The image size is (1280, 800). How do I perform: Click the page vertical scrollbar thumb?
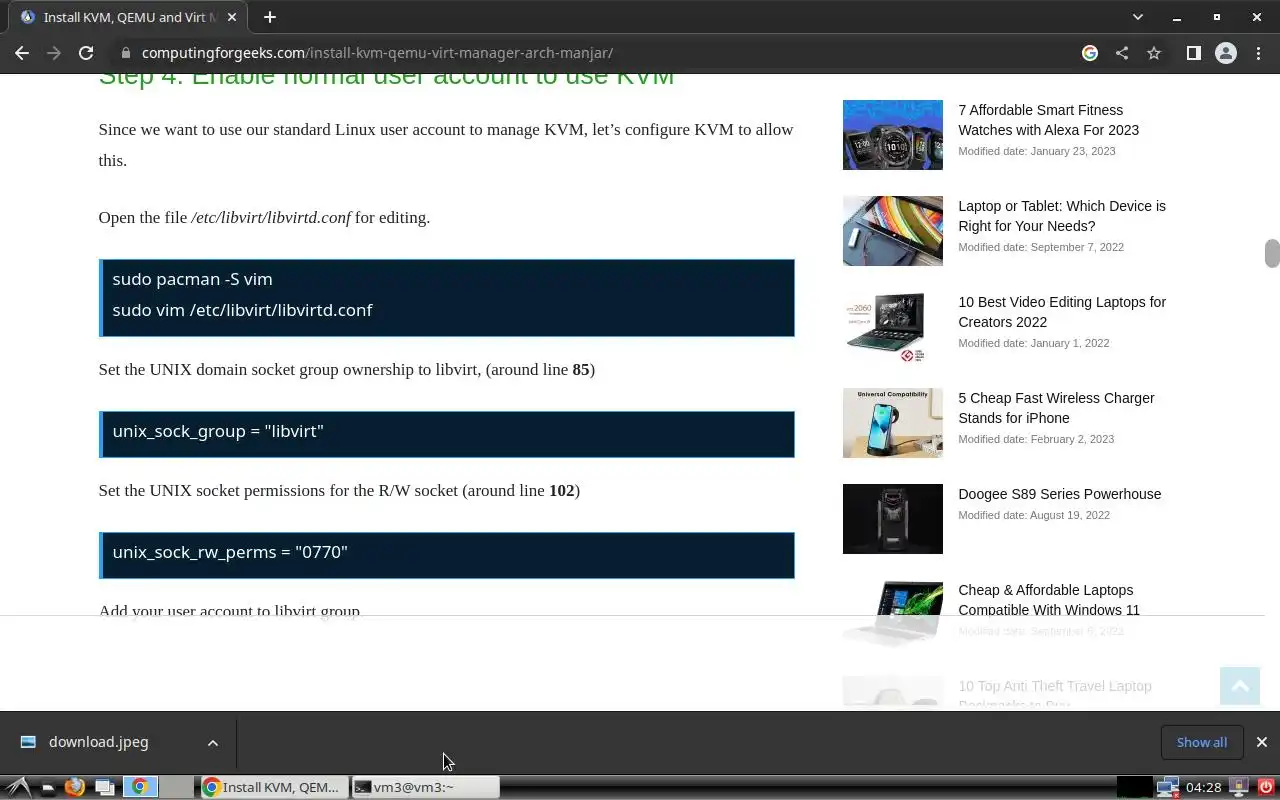point(1271,254)
